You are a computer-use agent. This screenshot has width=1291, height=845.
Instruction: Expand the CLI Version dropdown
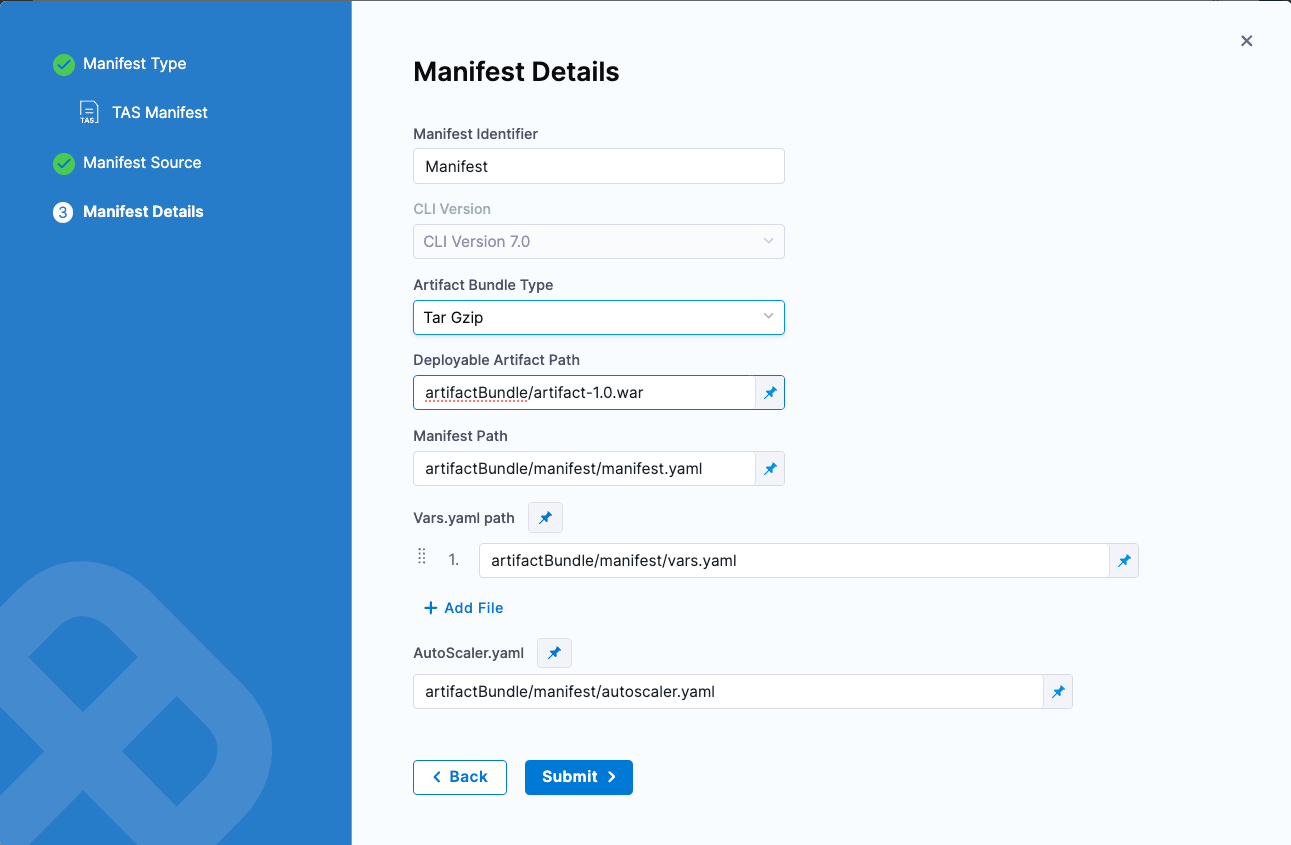click(598, 241)
